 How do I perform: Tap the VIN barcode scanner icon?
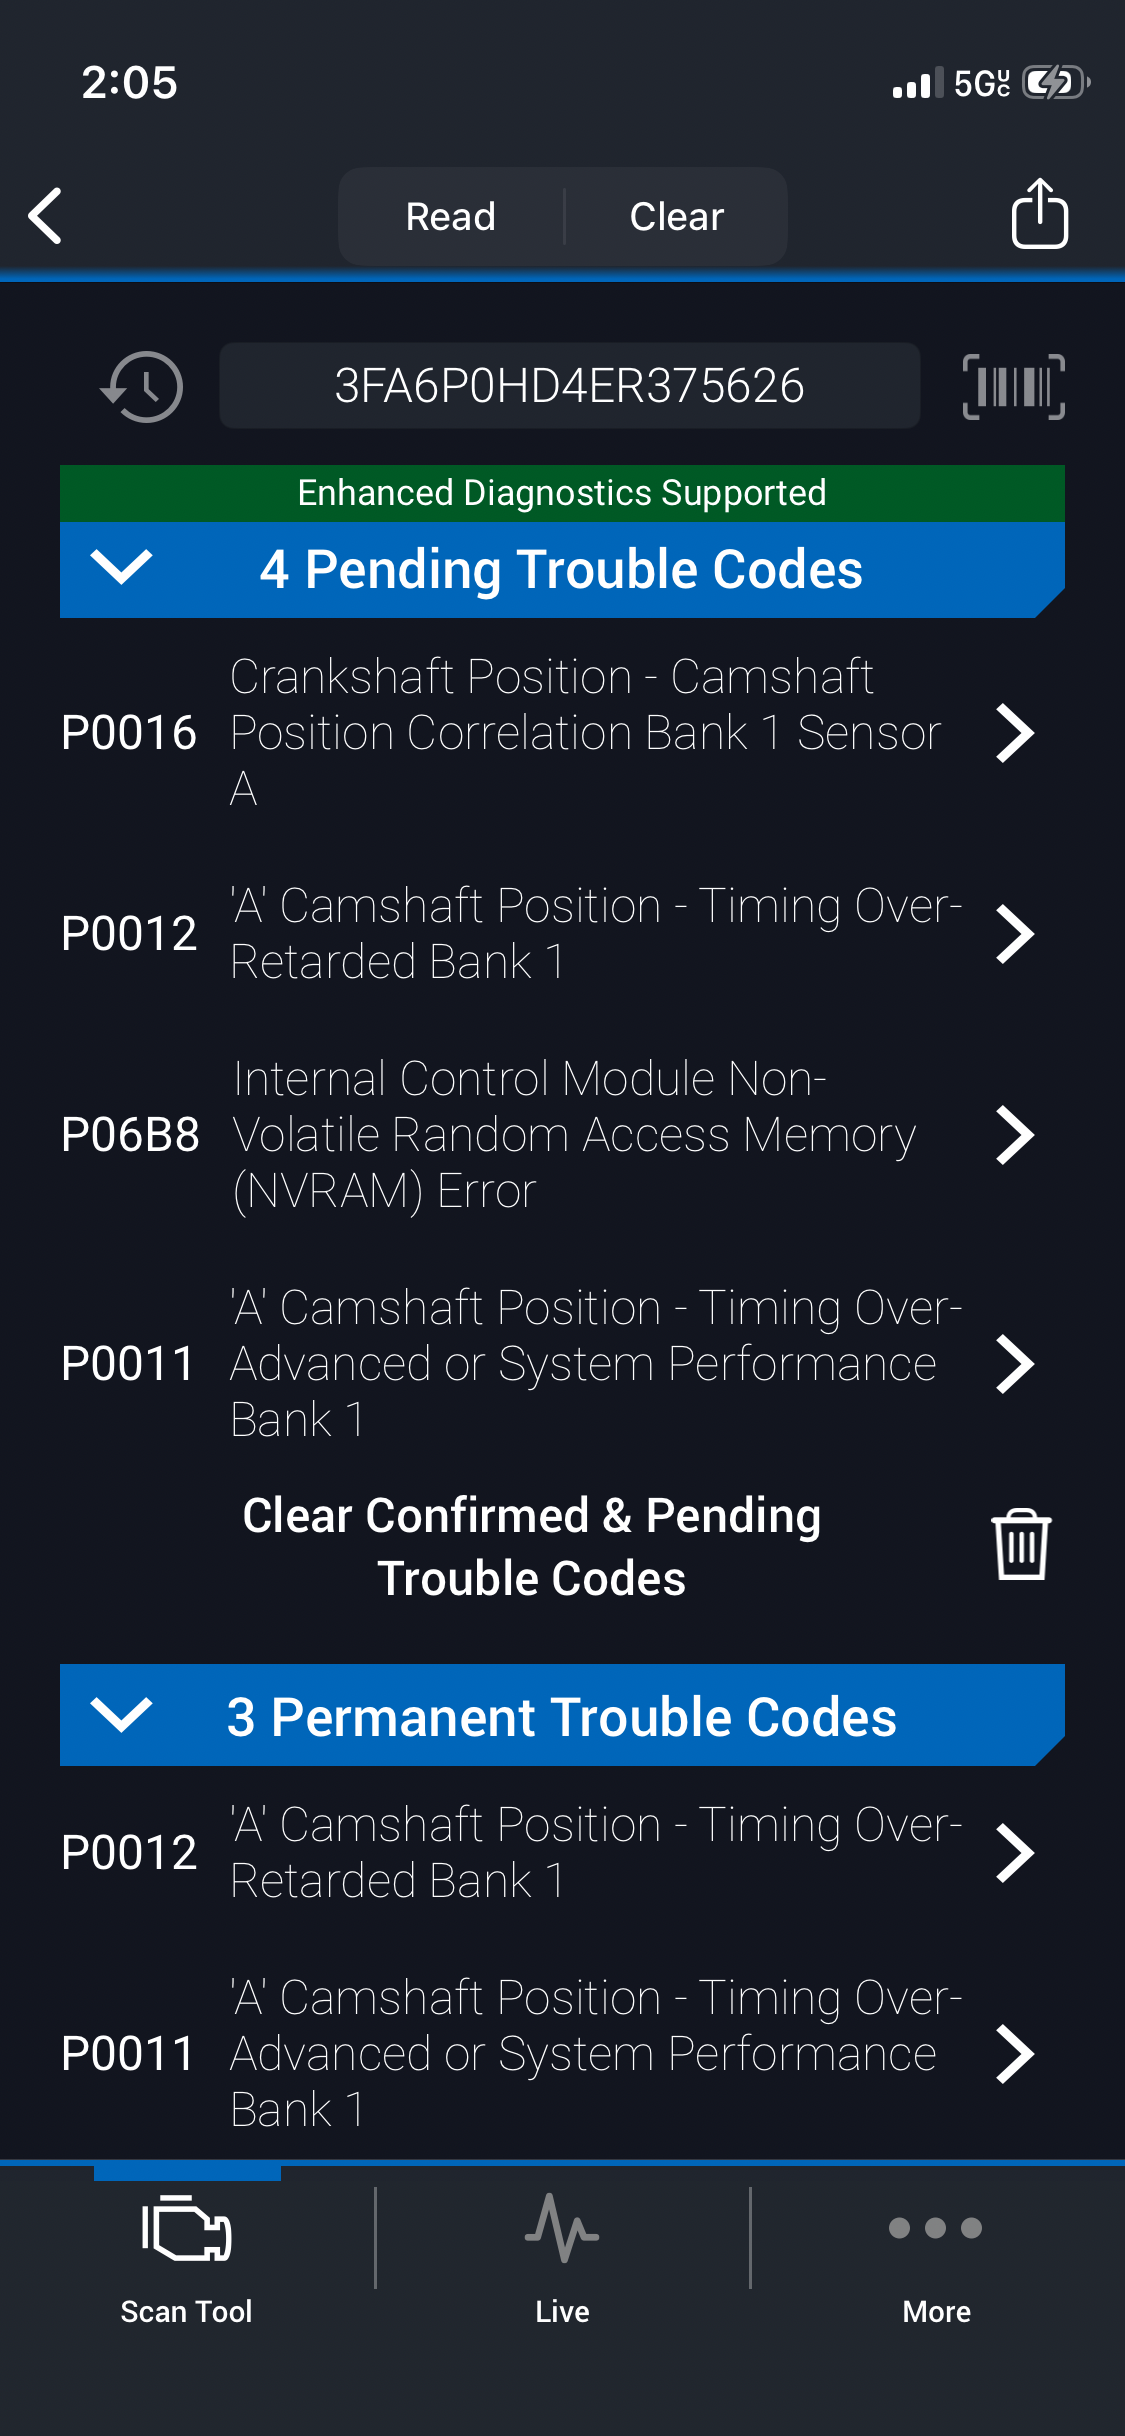1013,386
